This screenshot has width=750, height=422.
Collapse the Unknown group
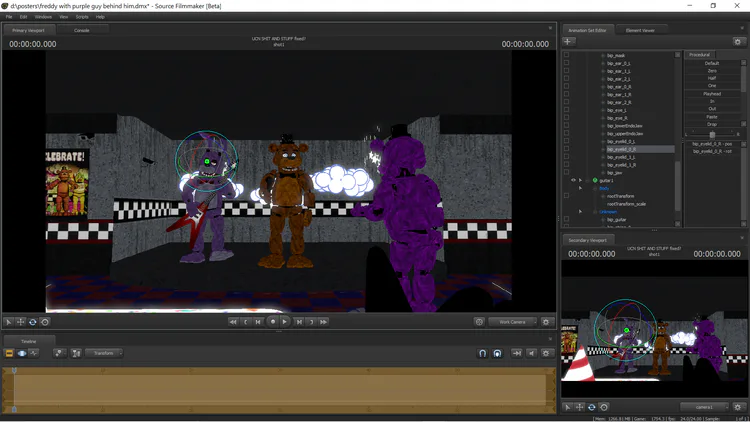pos(581,211)
